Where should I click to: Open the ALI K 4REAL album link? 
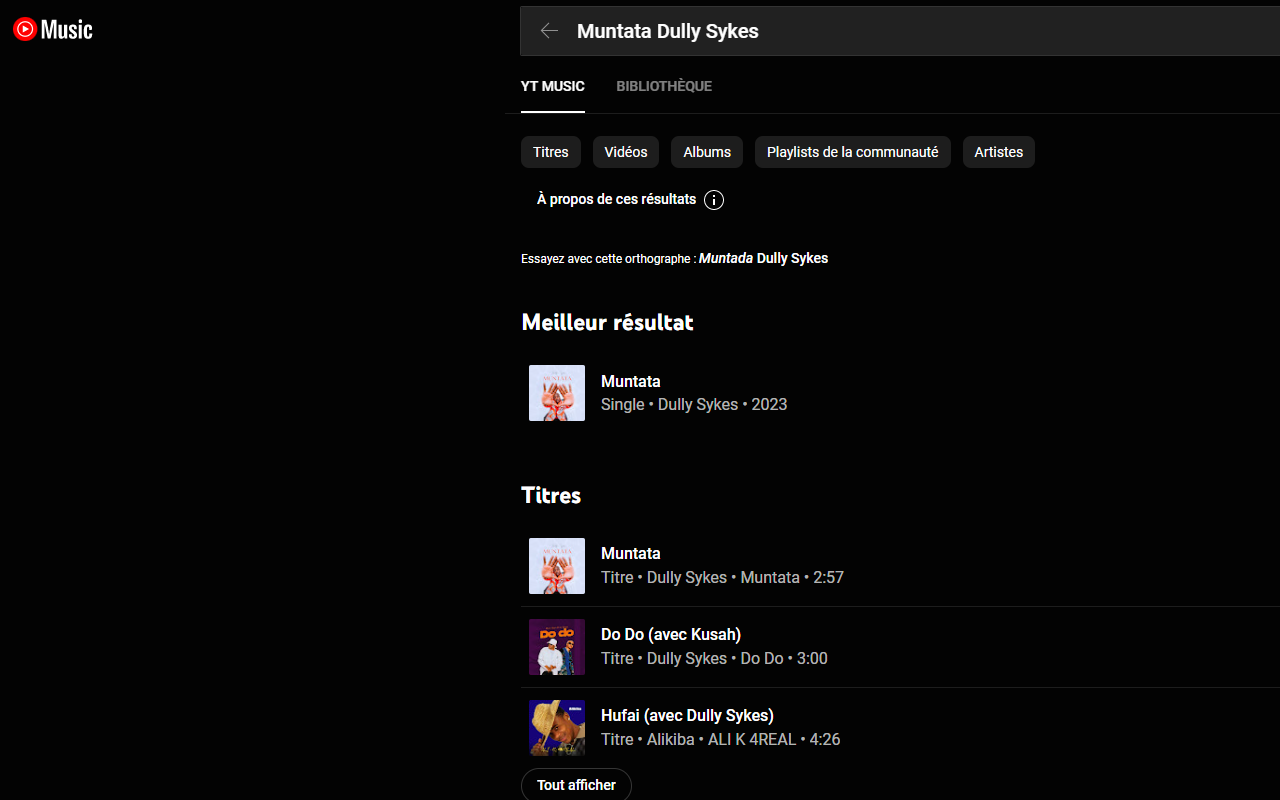coord(752,739)
